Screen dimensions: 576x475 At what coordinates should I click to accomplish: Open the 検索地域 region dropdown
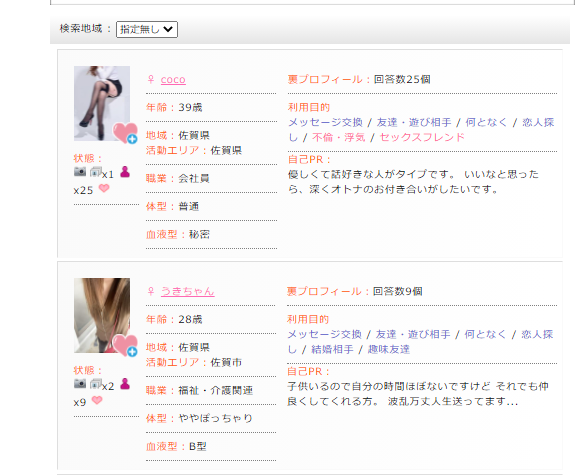point(147,29)
